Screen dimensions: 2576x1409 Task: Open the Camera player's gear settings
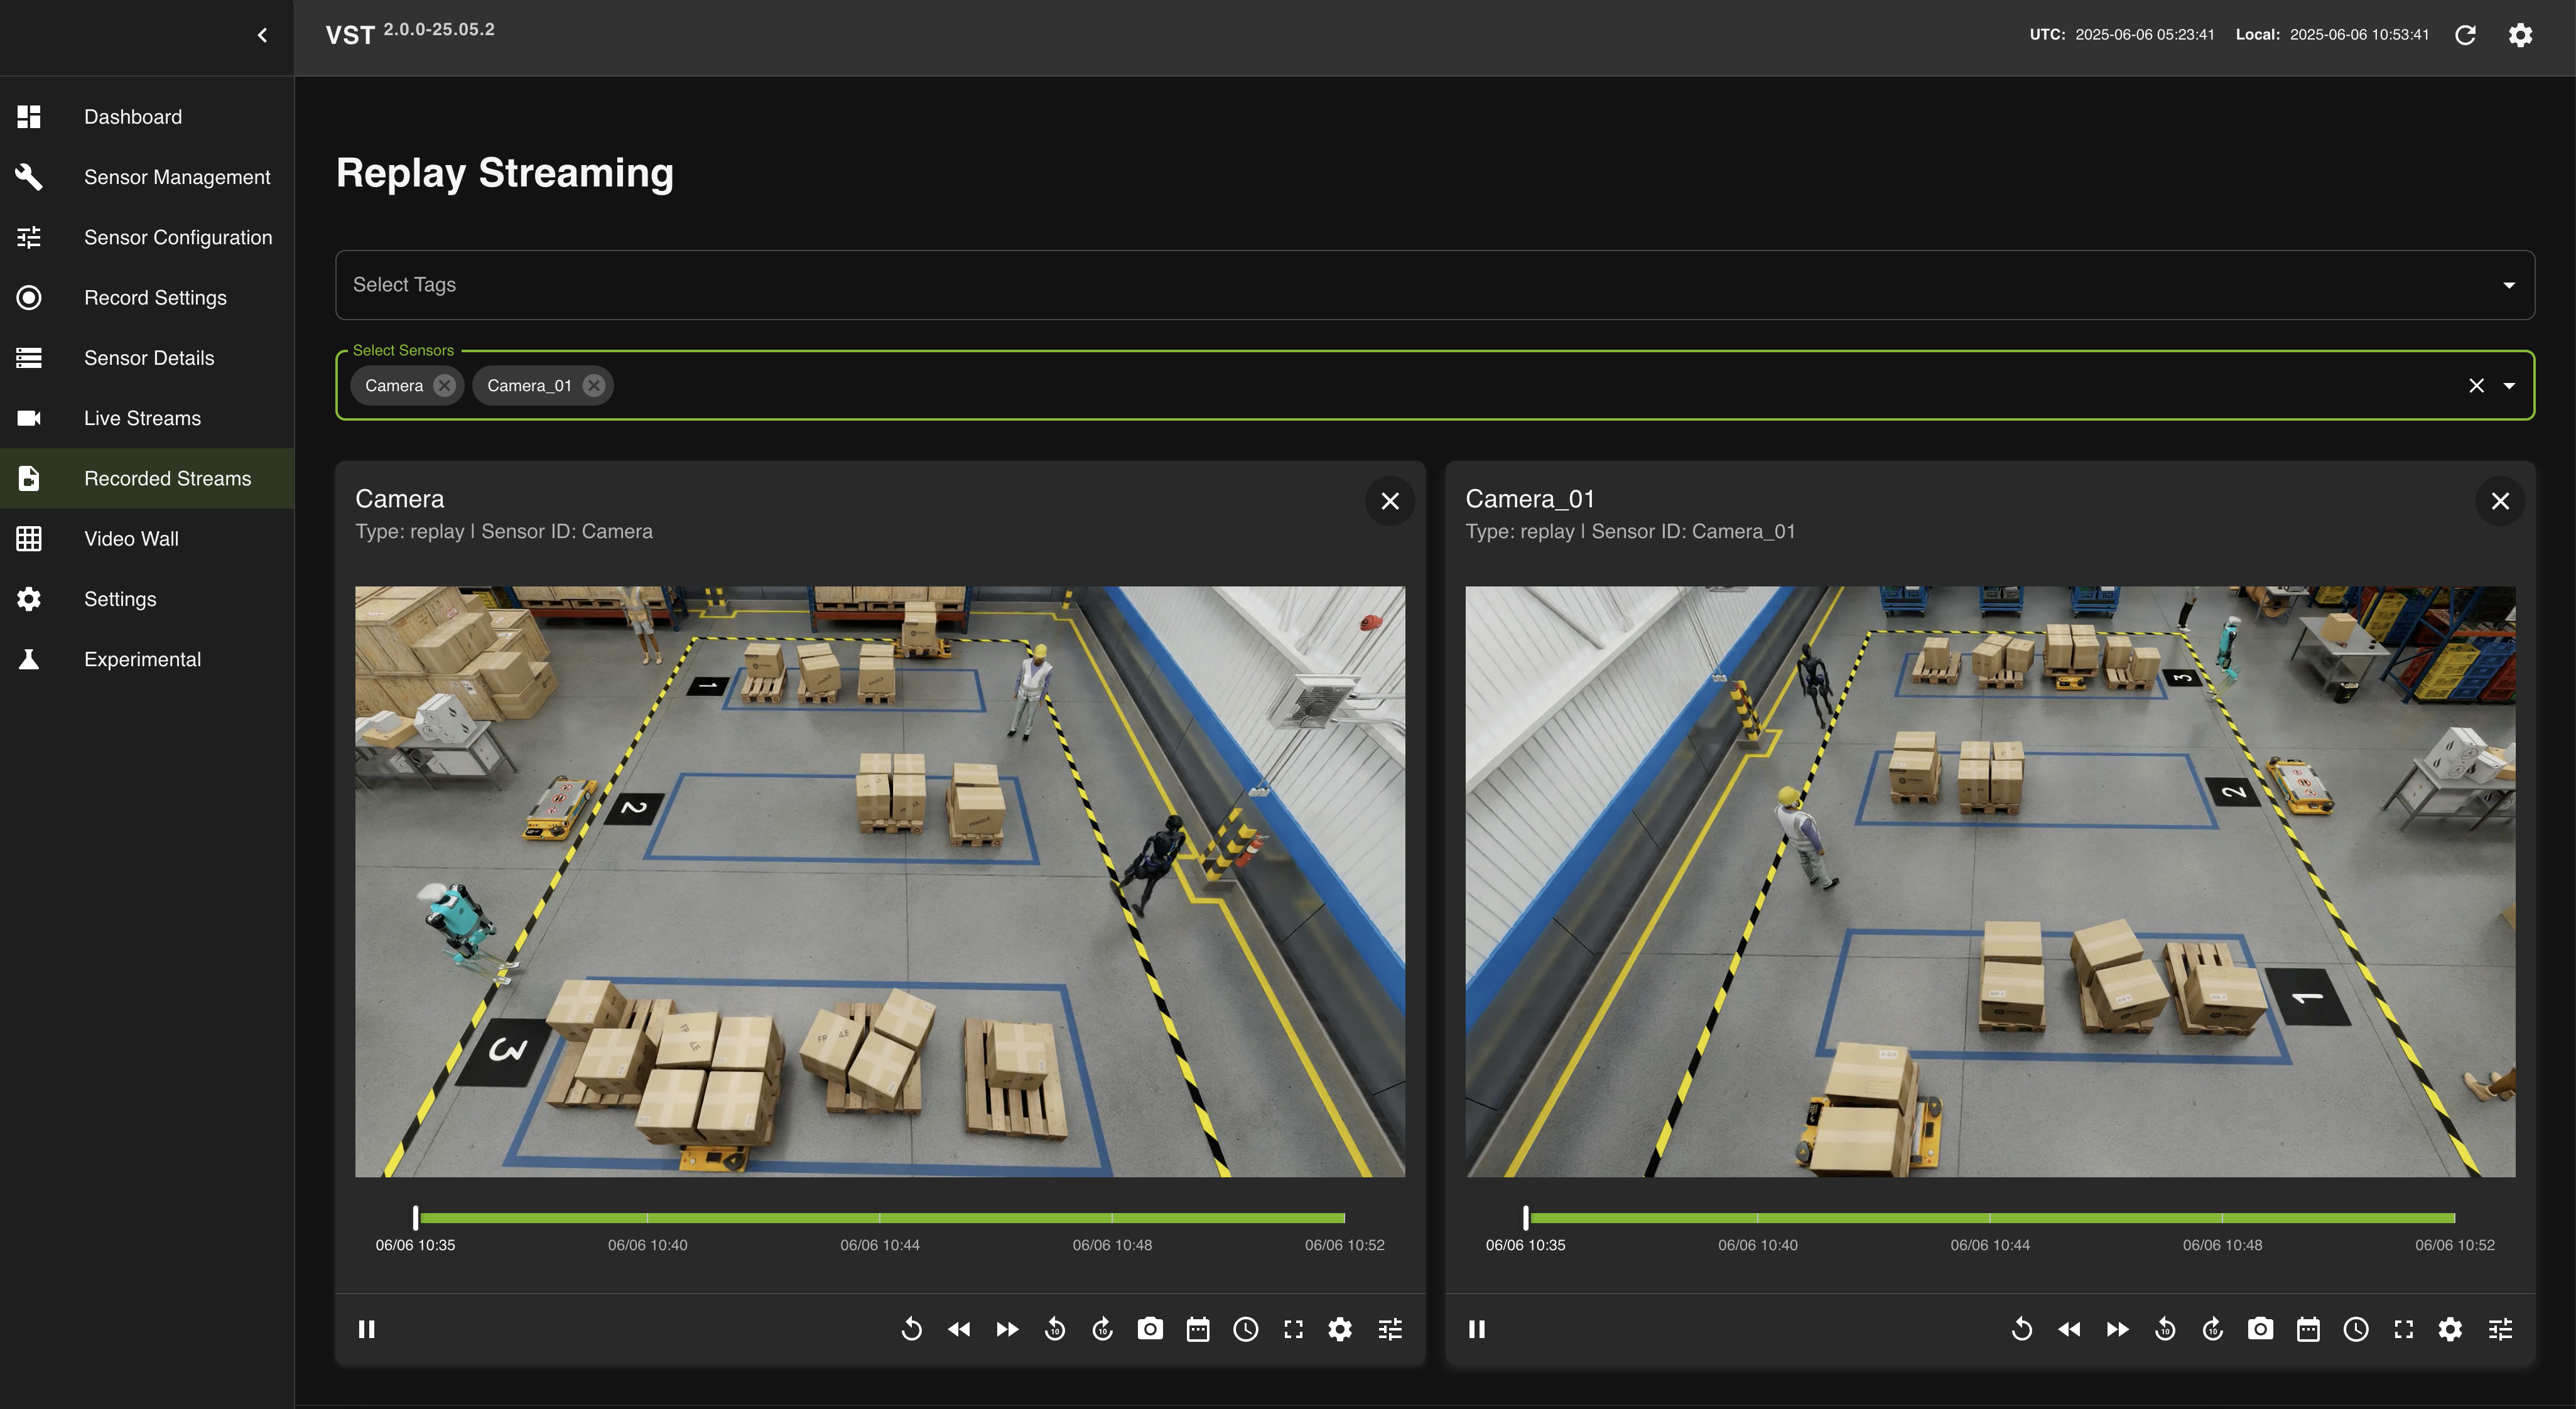[1340, 1329]
